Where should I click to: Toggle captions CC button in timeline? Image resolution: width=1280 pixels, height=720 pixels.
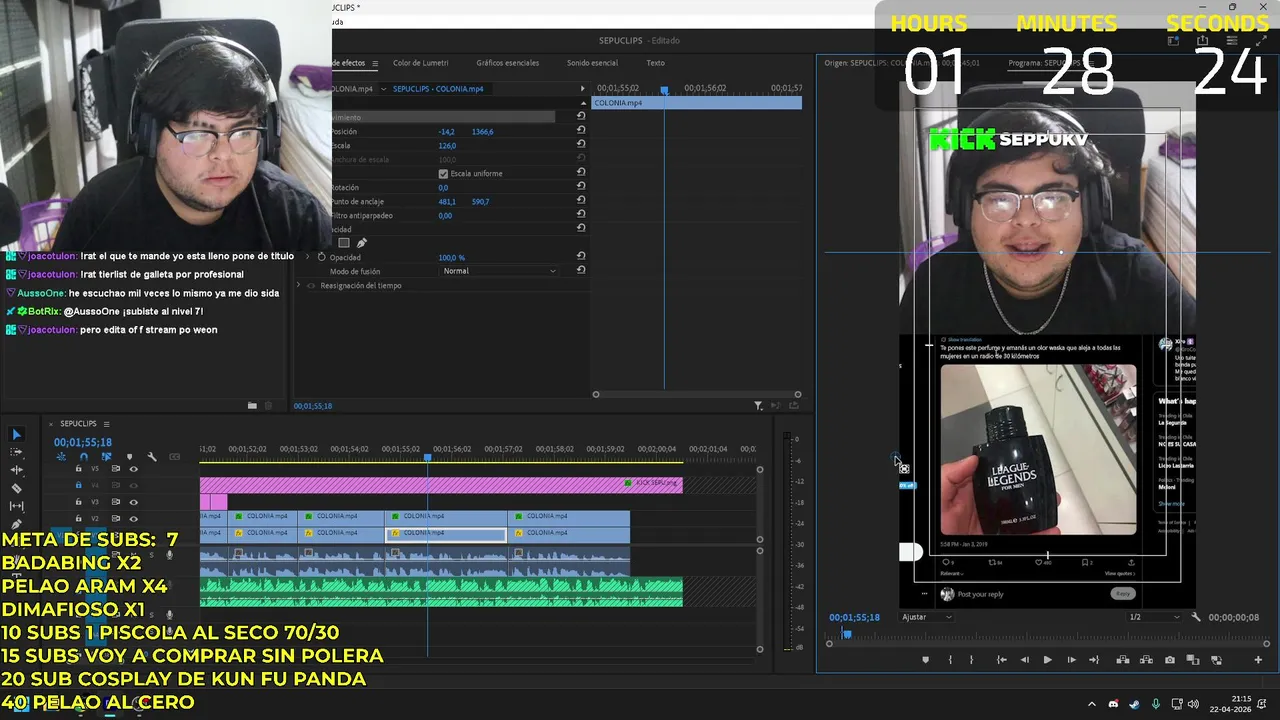coord(175,457)
